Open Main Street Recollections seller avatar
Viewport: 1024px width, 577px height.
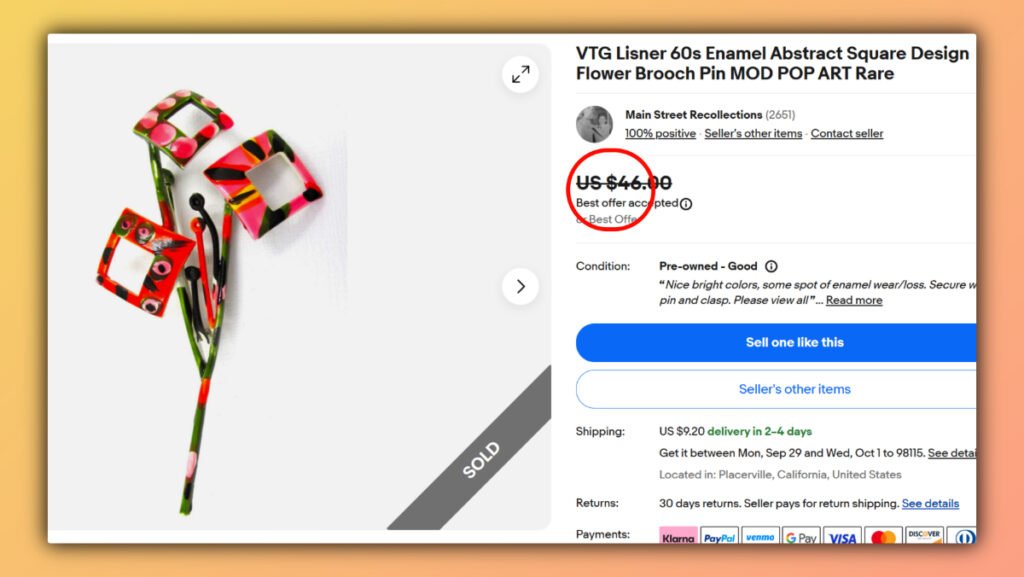(594, 124)
